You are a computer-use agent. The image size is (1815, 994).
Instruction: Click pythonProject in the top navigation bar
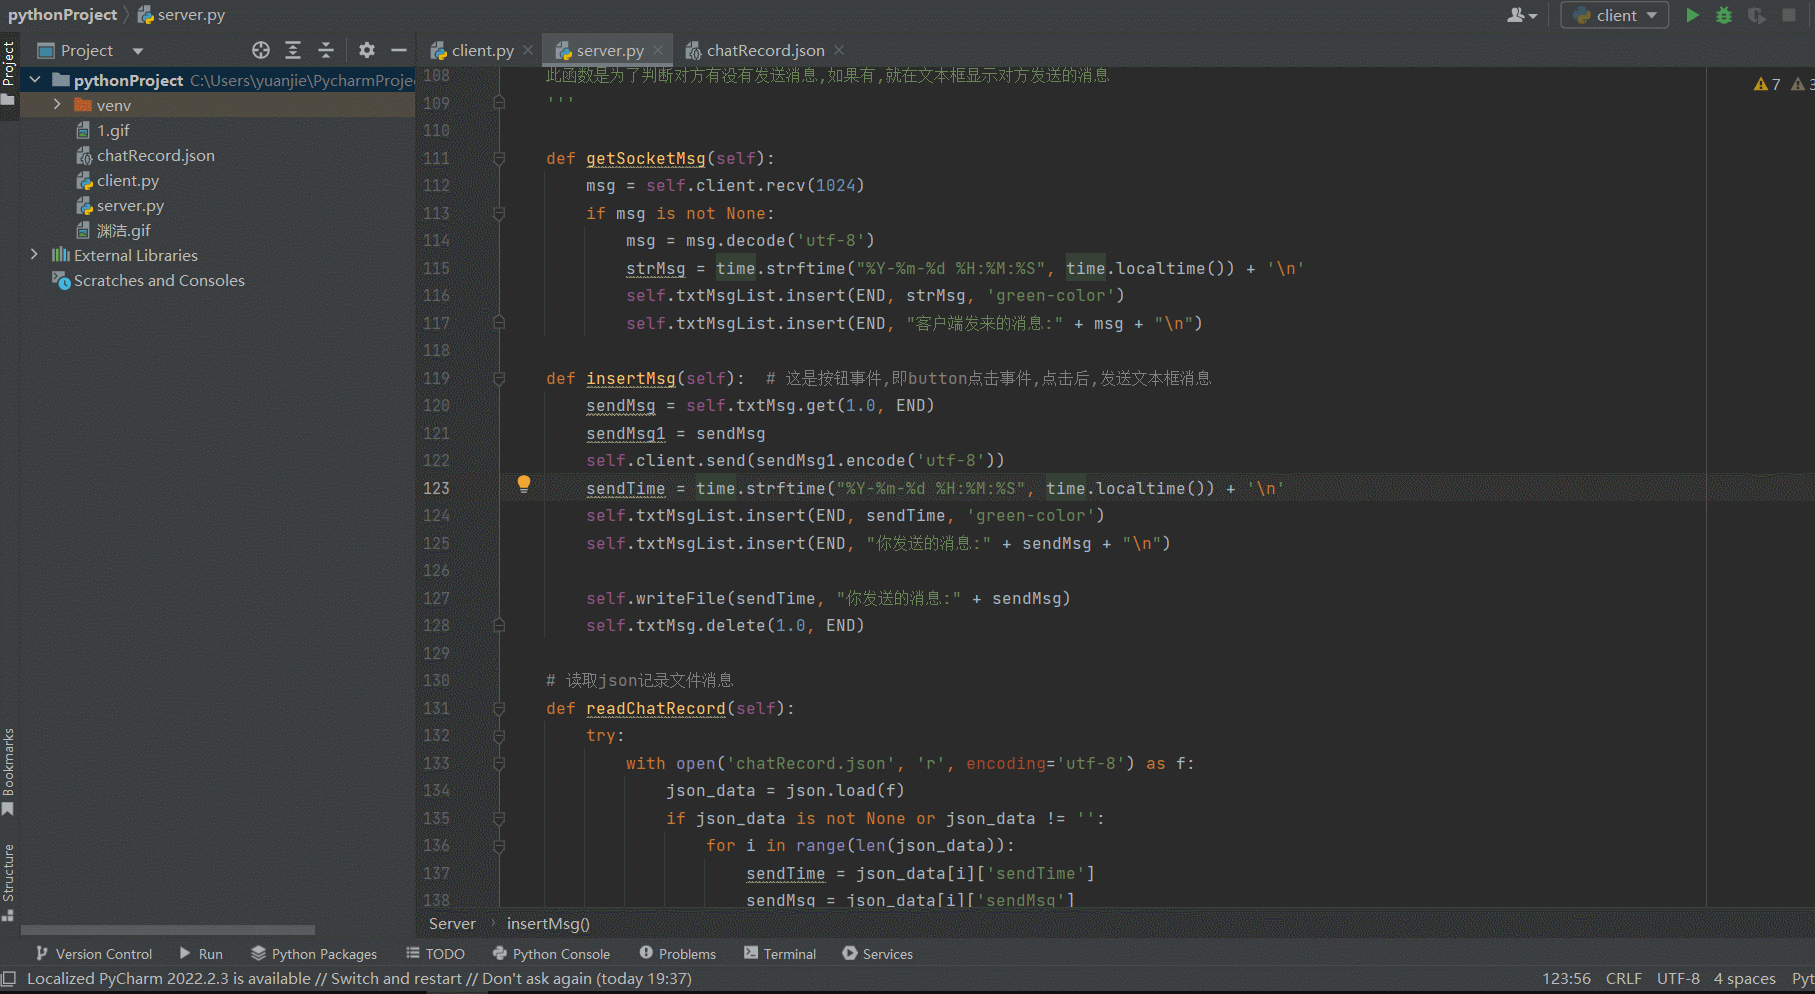click(62, 15)
